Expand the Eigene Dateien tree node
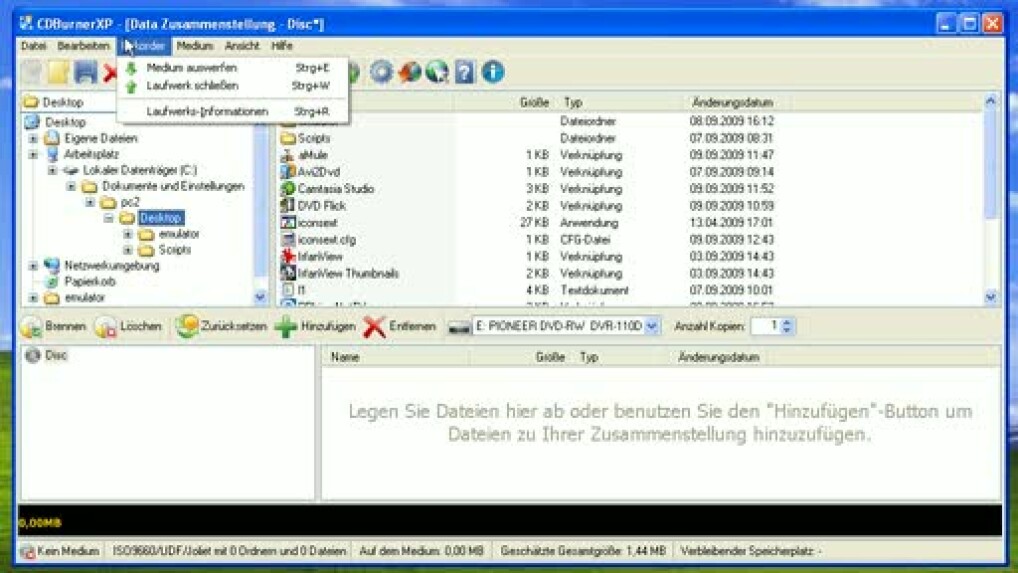Screen dimensions: 1018x573 33,139
